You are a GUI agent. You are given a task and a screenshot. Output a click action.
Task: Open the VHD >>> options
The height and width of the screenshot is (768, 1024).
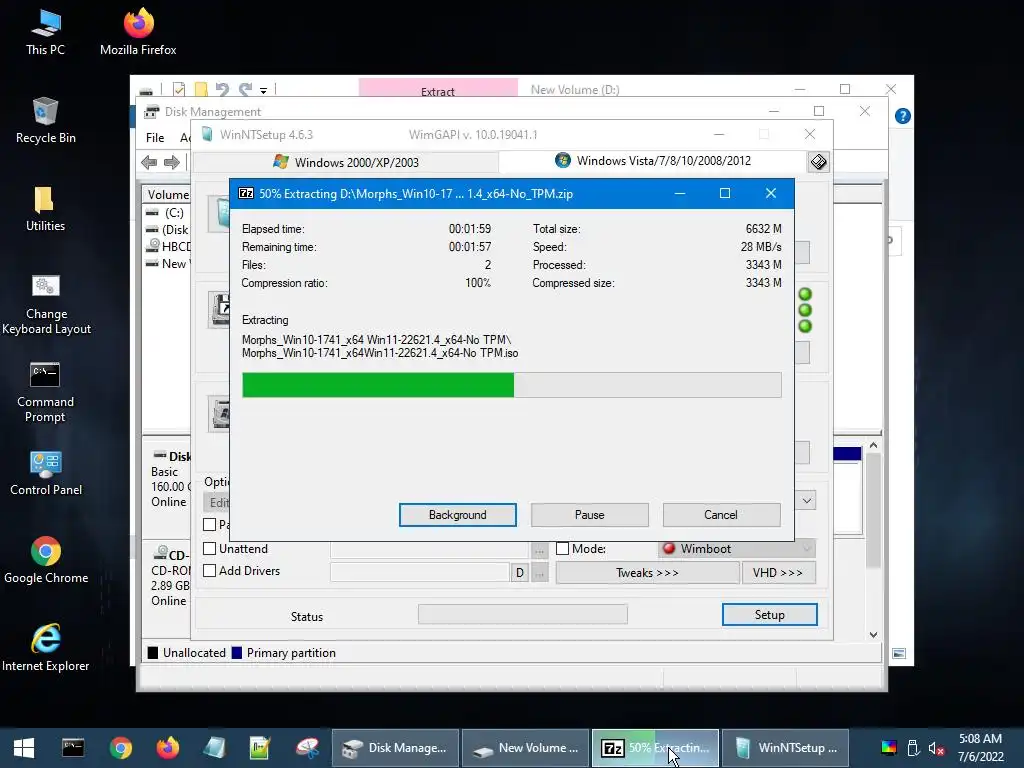[x=778, y=573]
